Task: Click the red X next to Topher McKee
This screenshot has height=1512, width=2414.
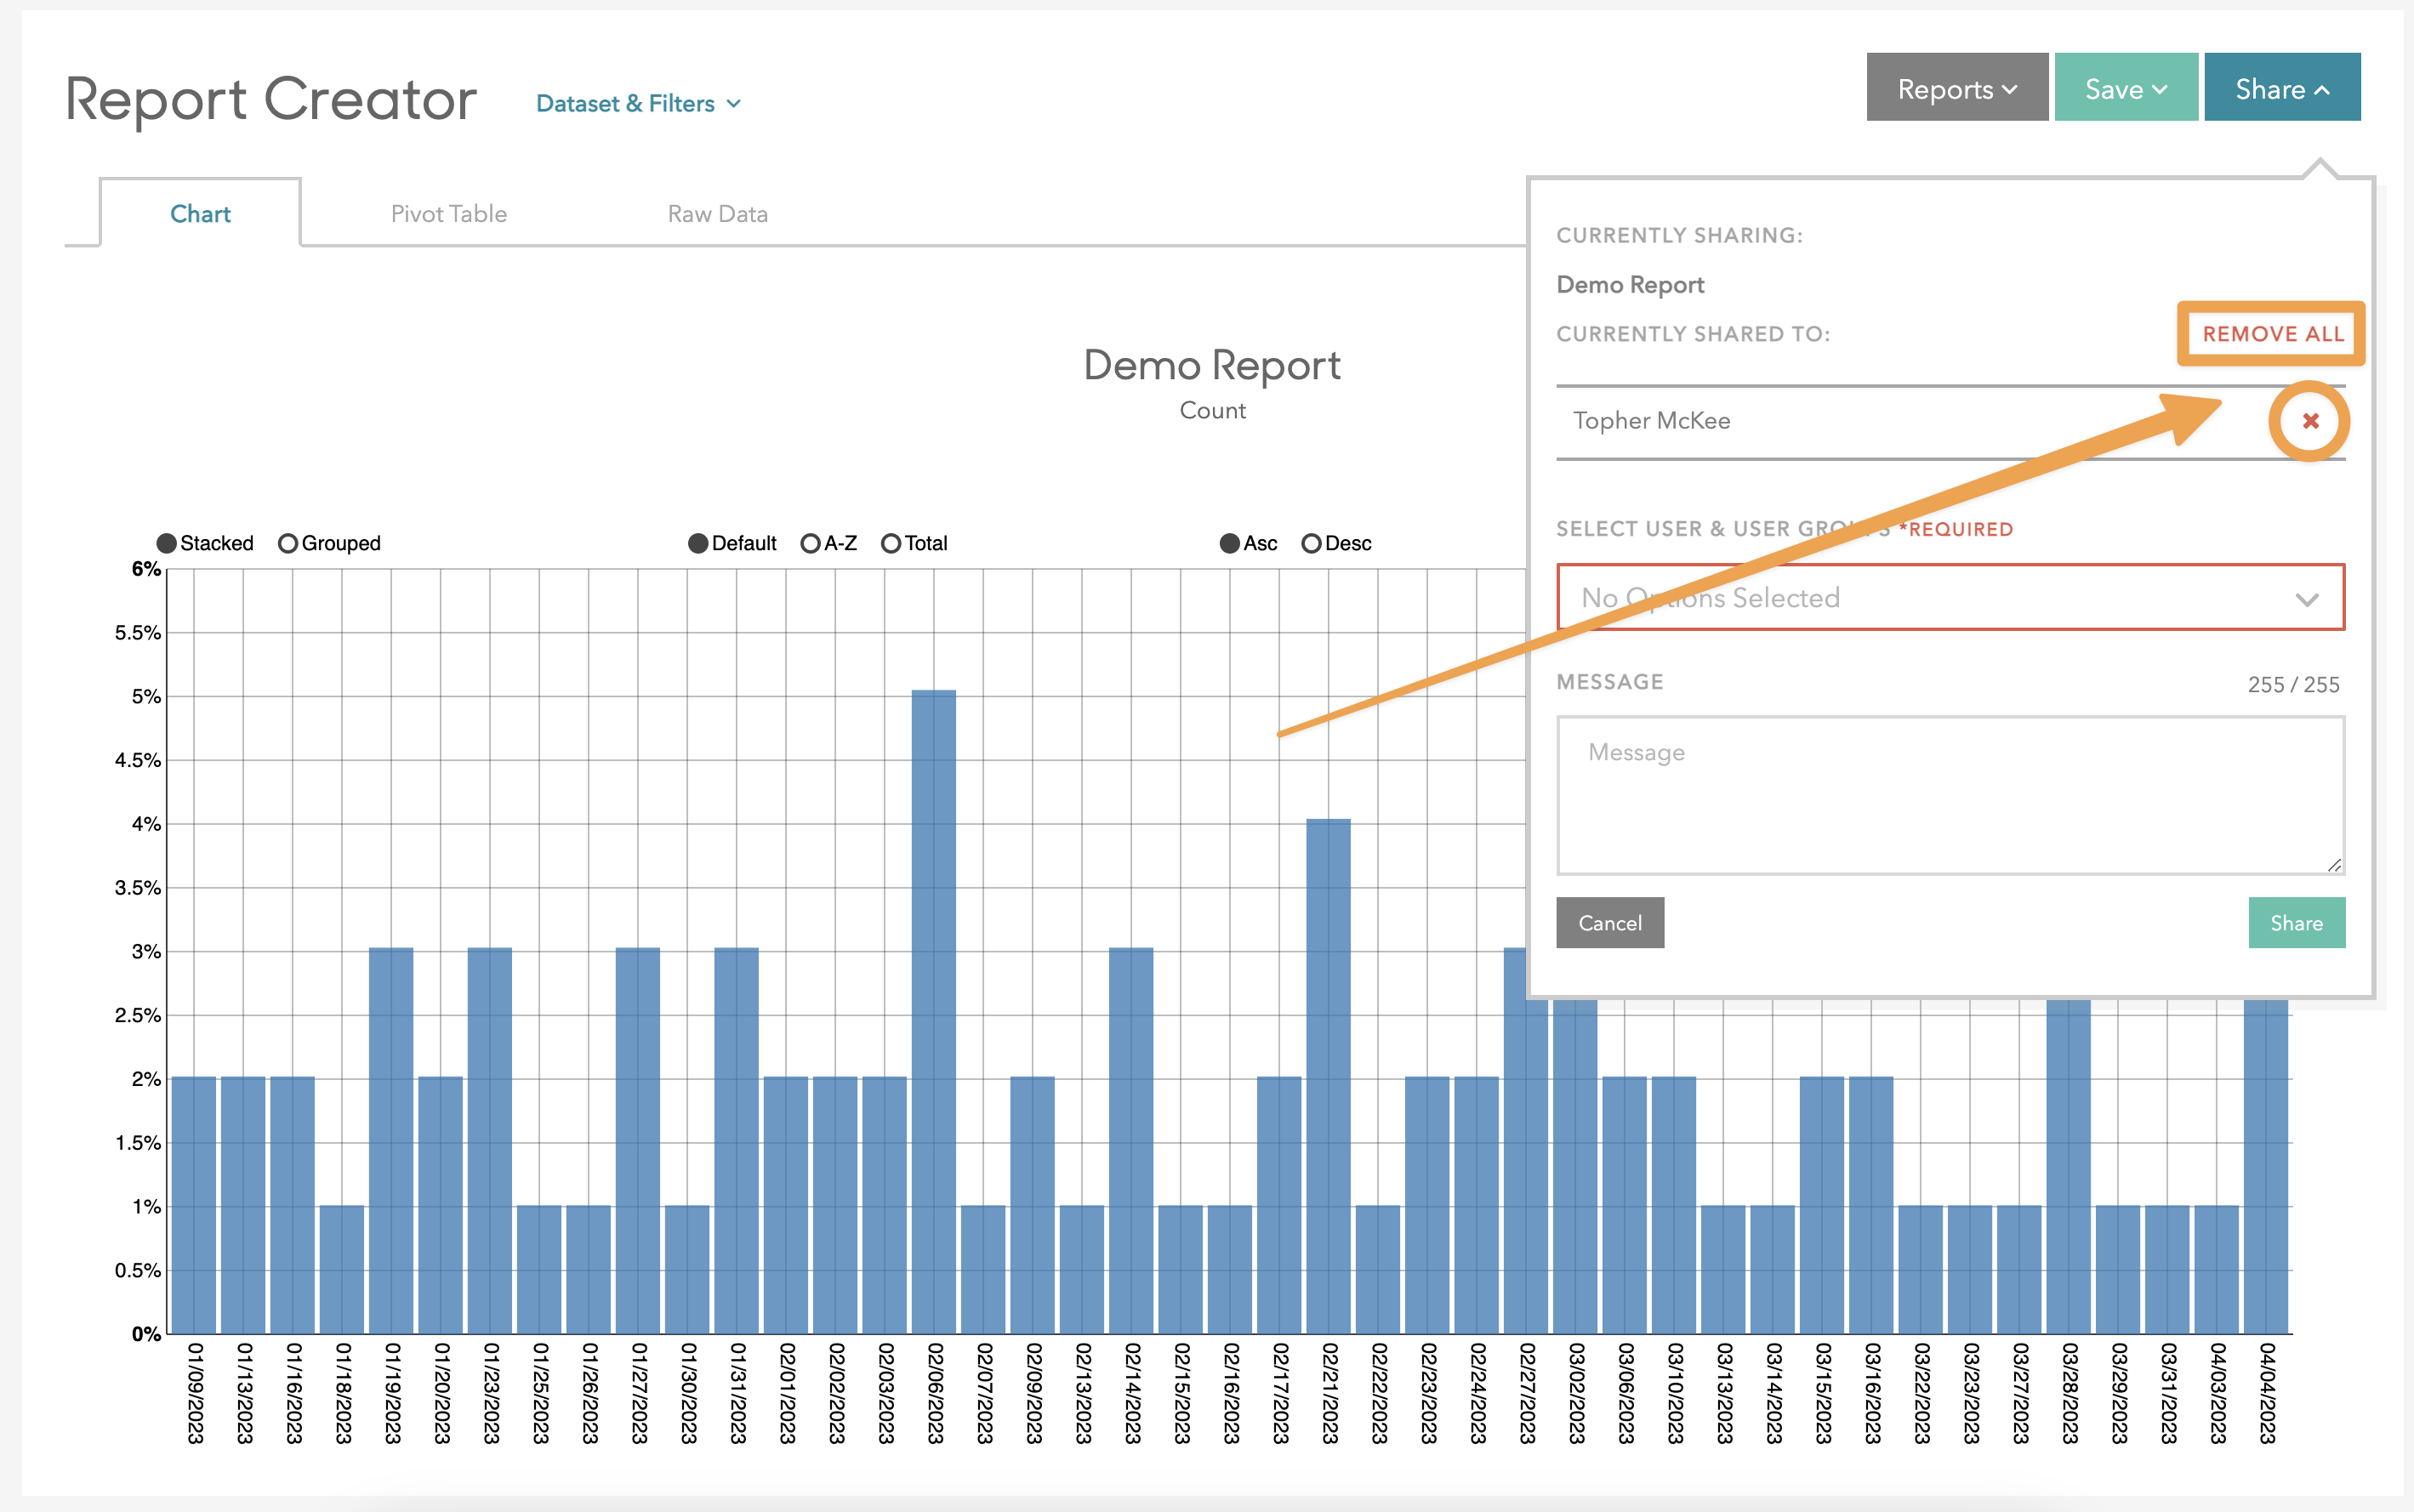Action: coord(2309,421)
